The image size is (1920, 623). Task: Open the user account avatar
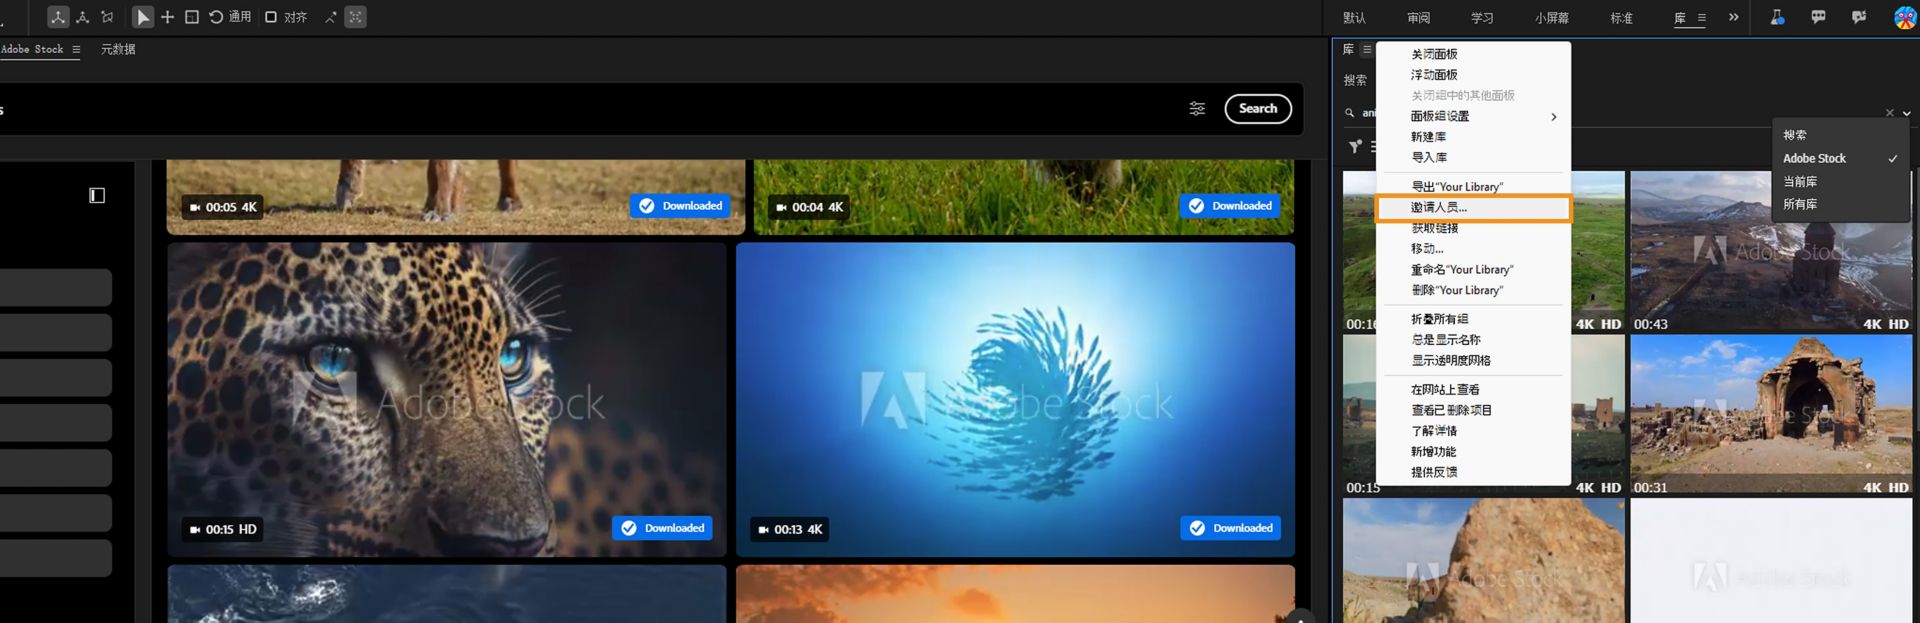click(x=1905, y=17)
